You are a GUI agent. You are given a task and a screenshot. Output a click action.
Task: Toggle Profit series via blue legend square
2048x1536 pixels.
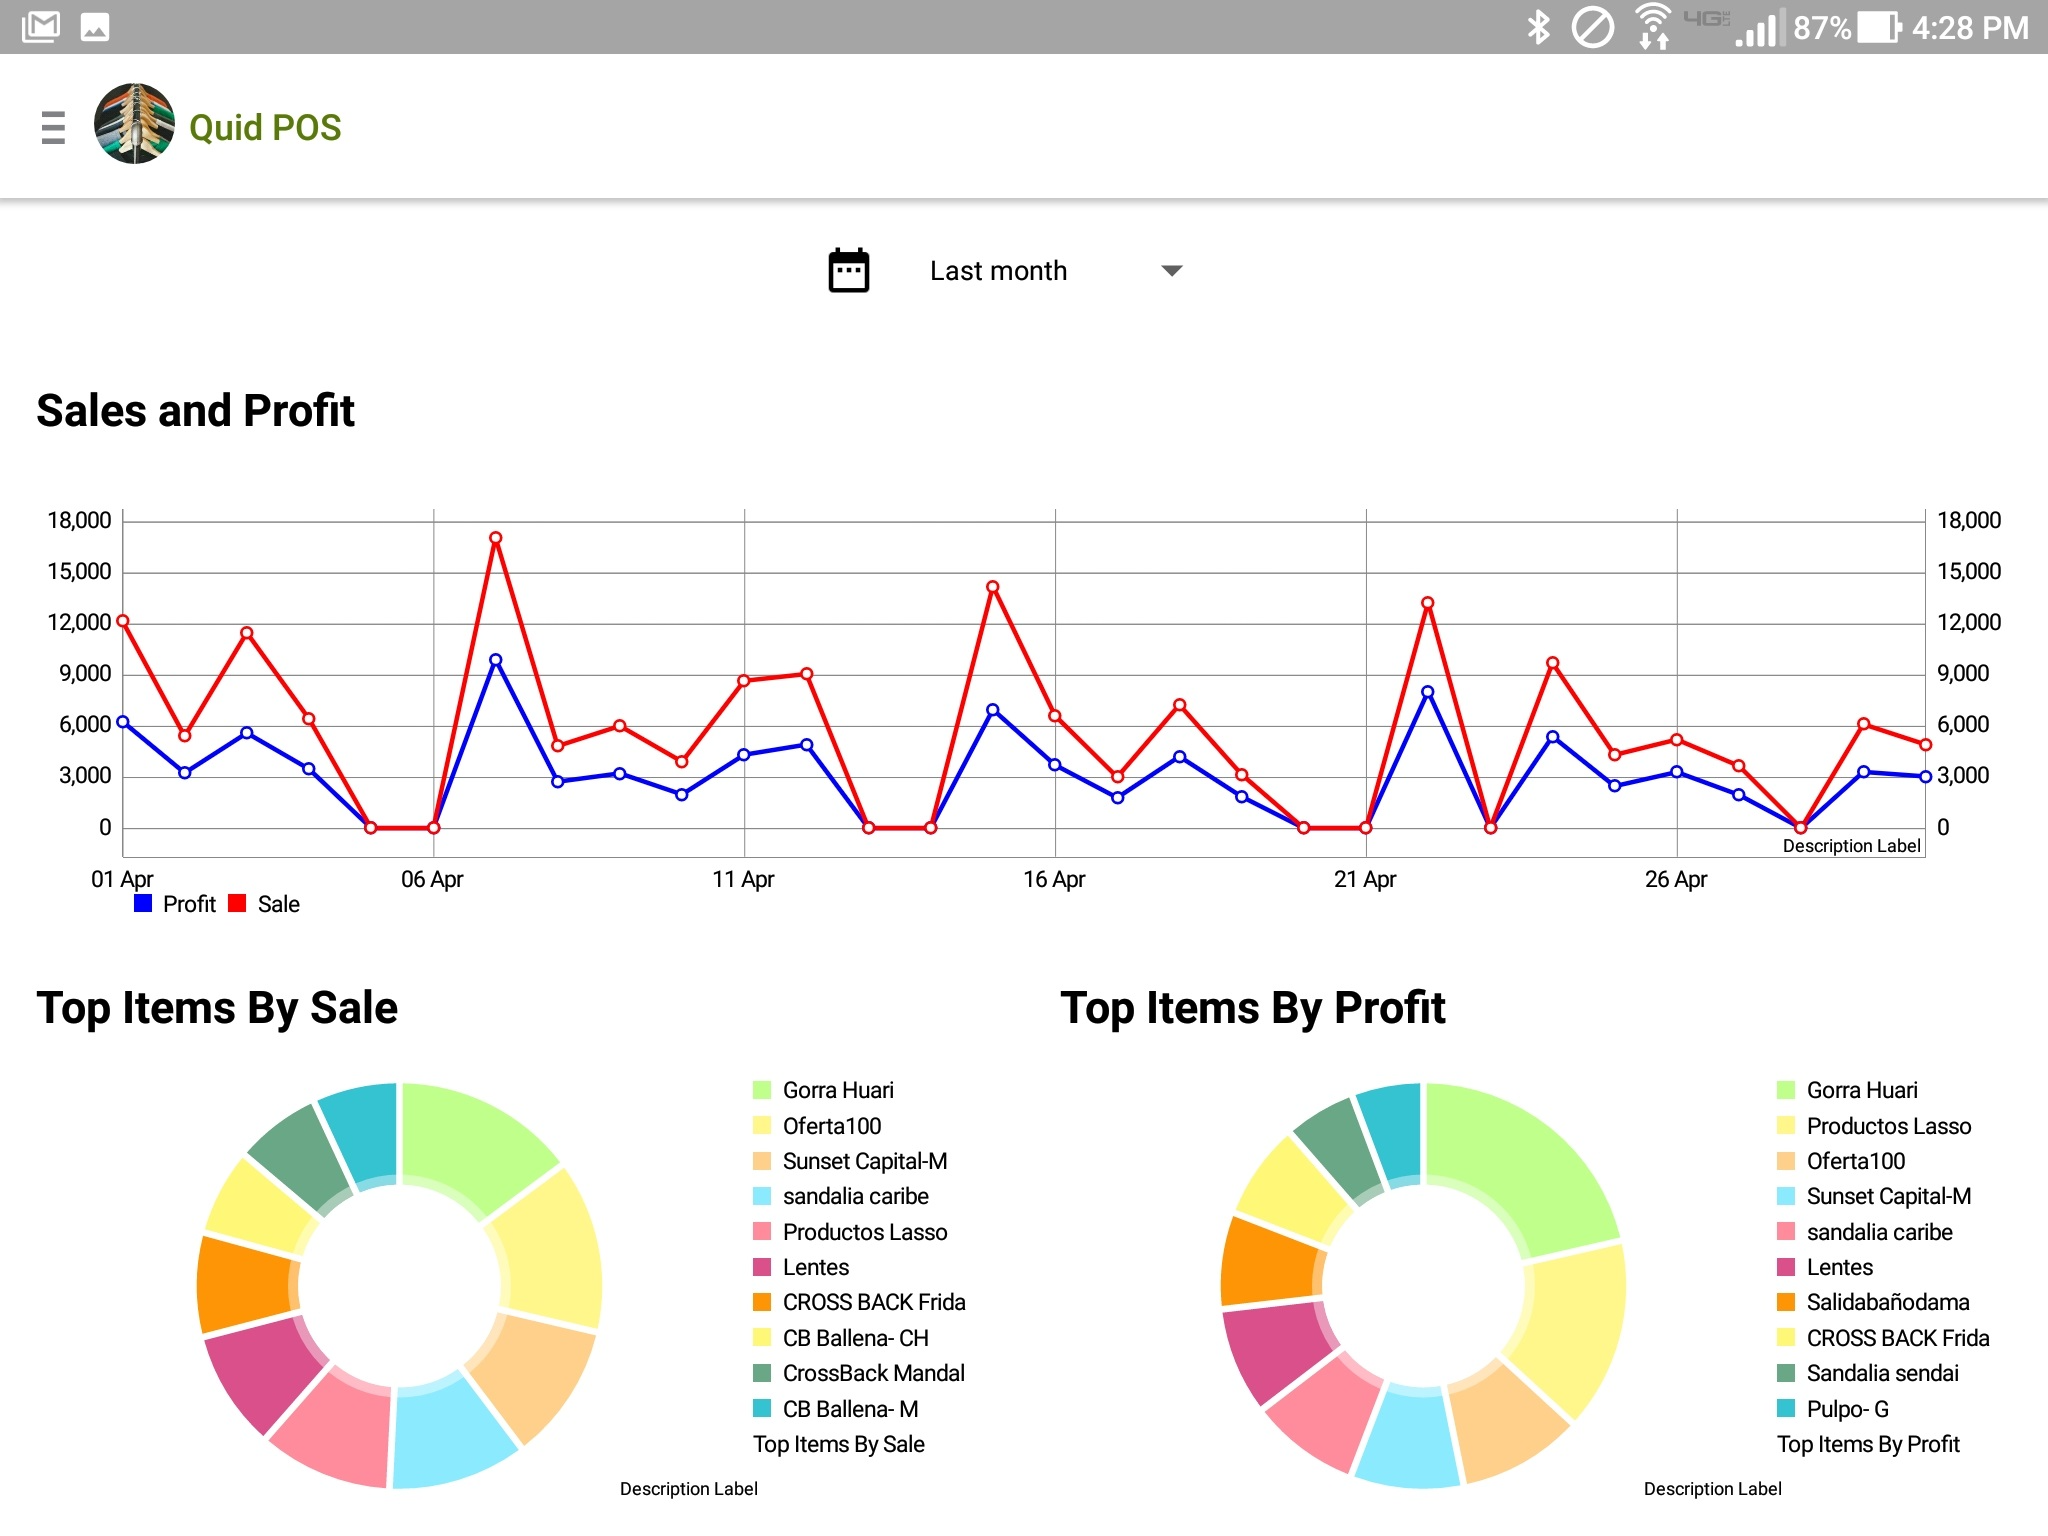(143, 904)
